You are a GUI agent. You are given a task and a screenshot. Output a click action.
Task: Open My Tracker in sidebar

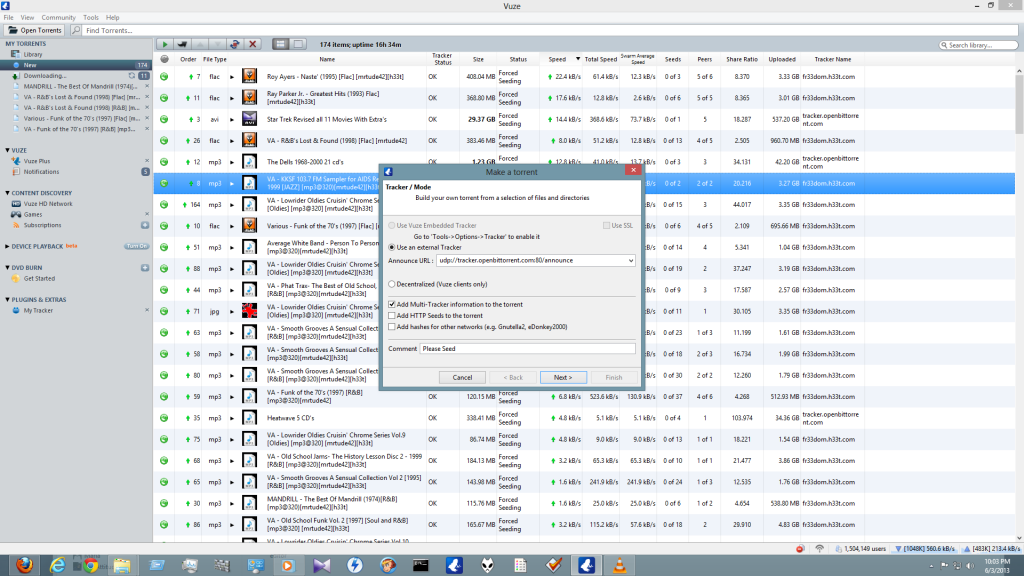point(38,310)
